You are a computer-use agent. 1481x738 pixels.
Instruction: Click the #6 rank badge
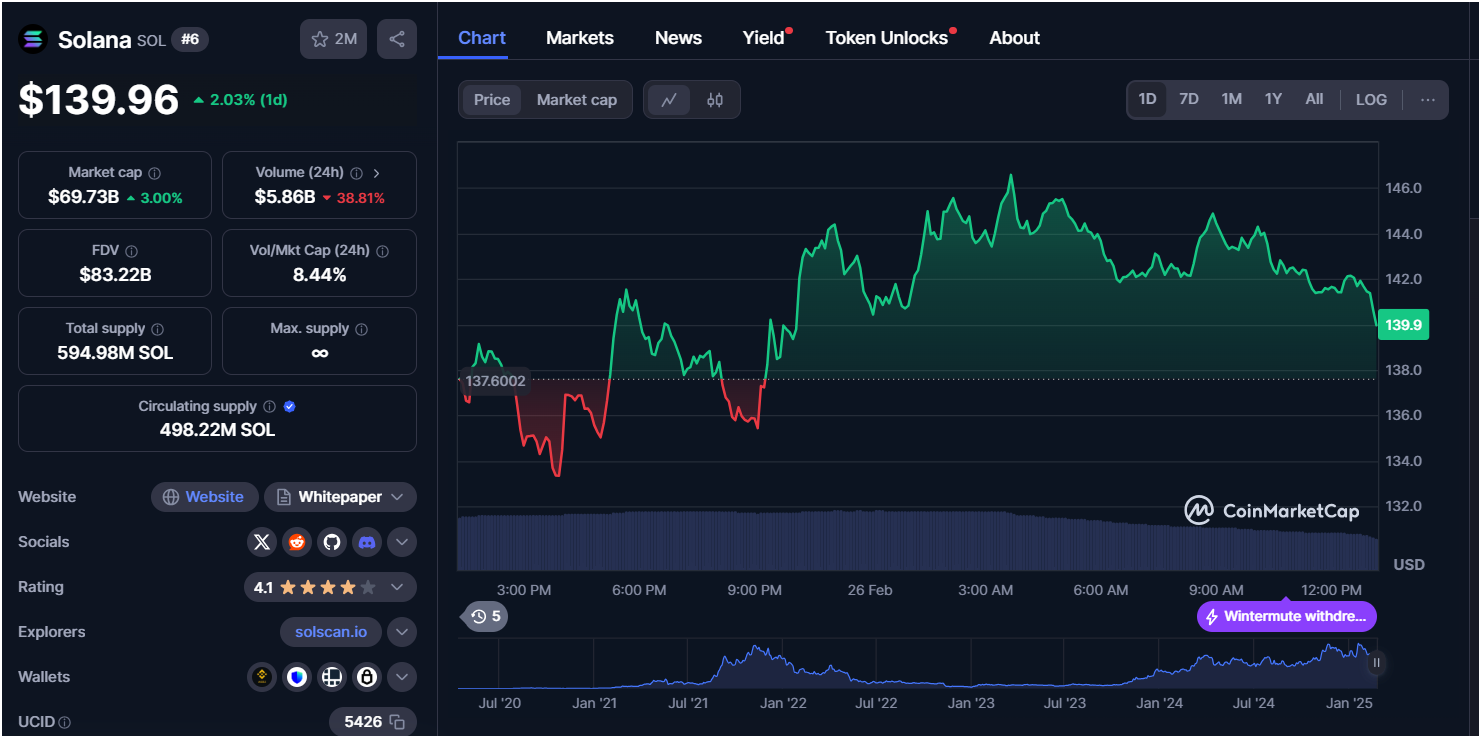pos(190,39)
